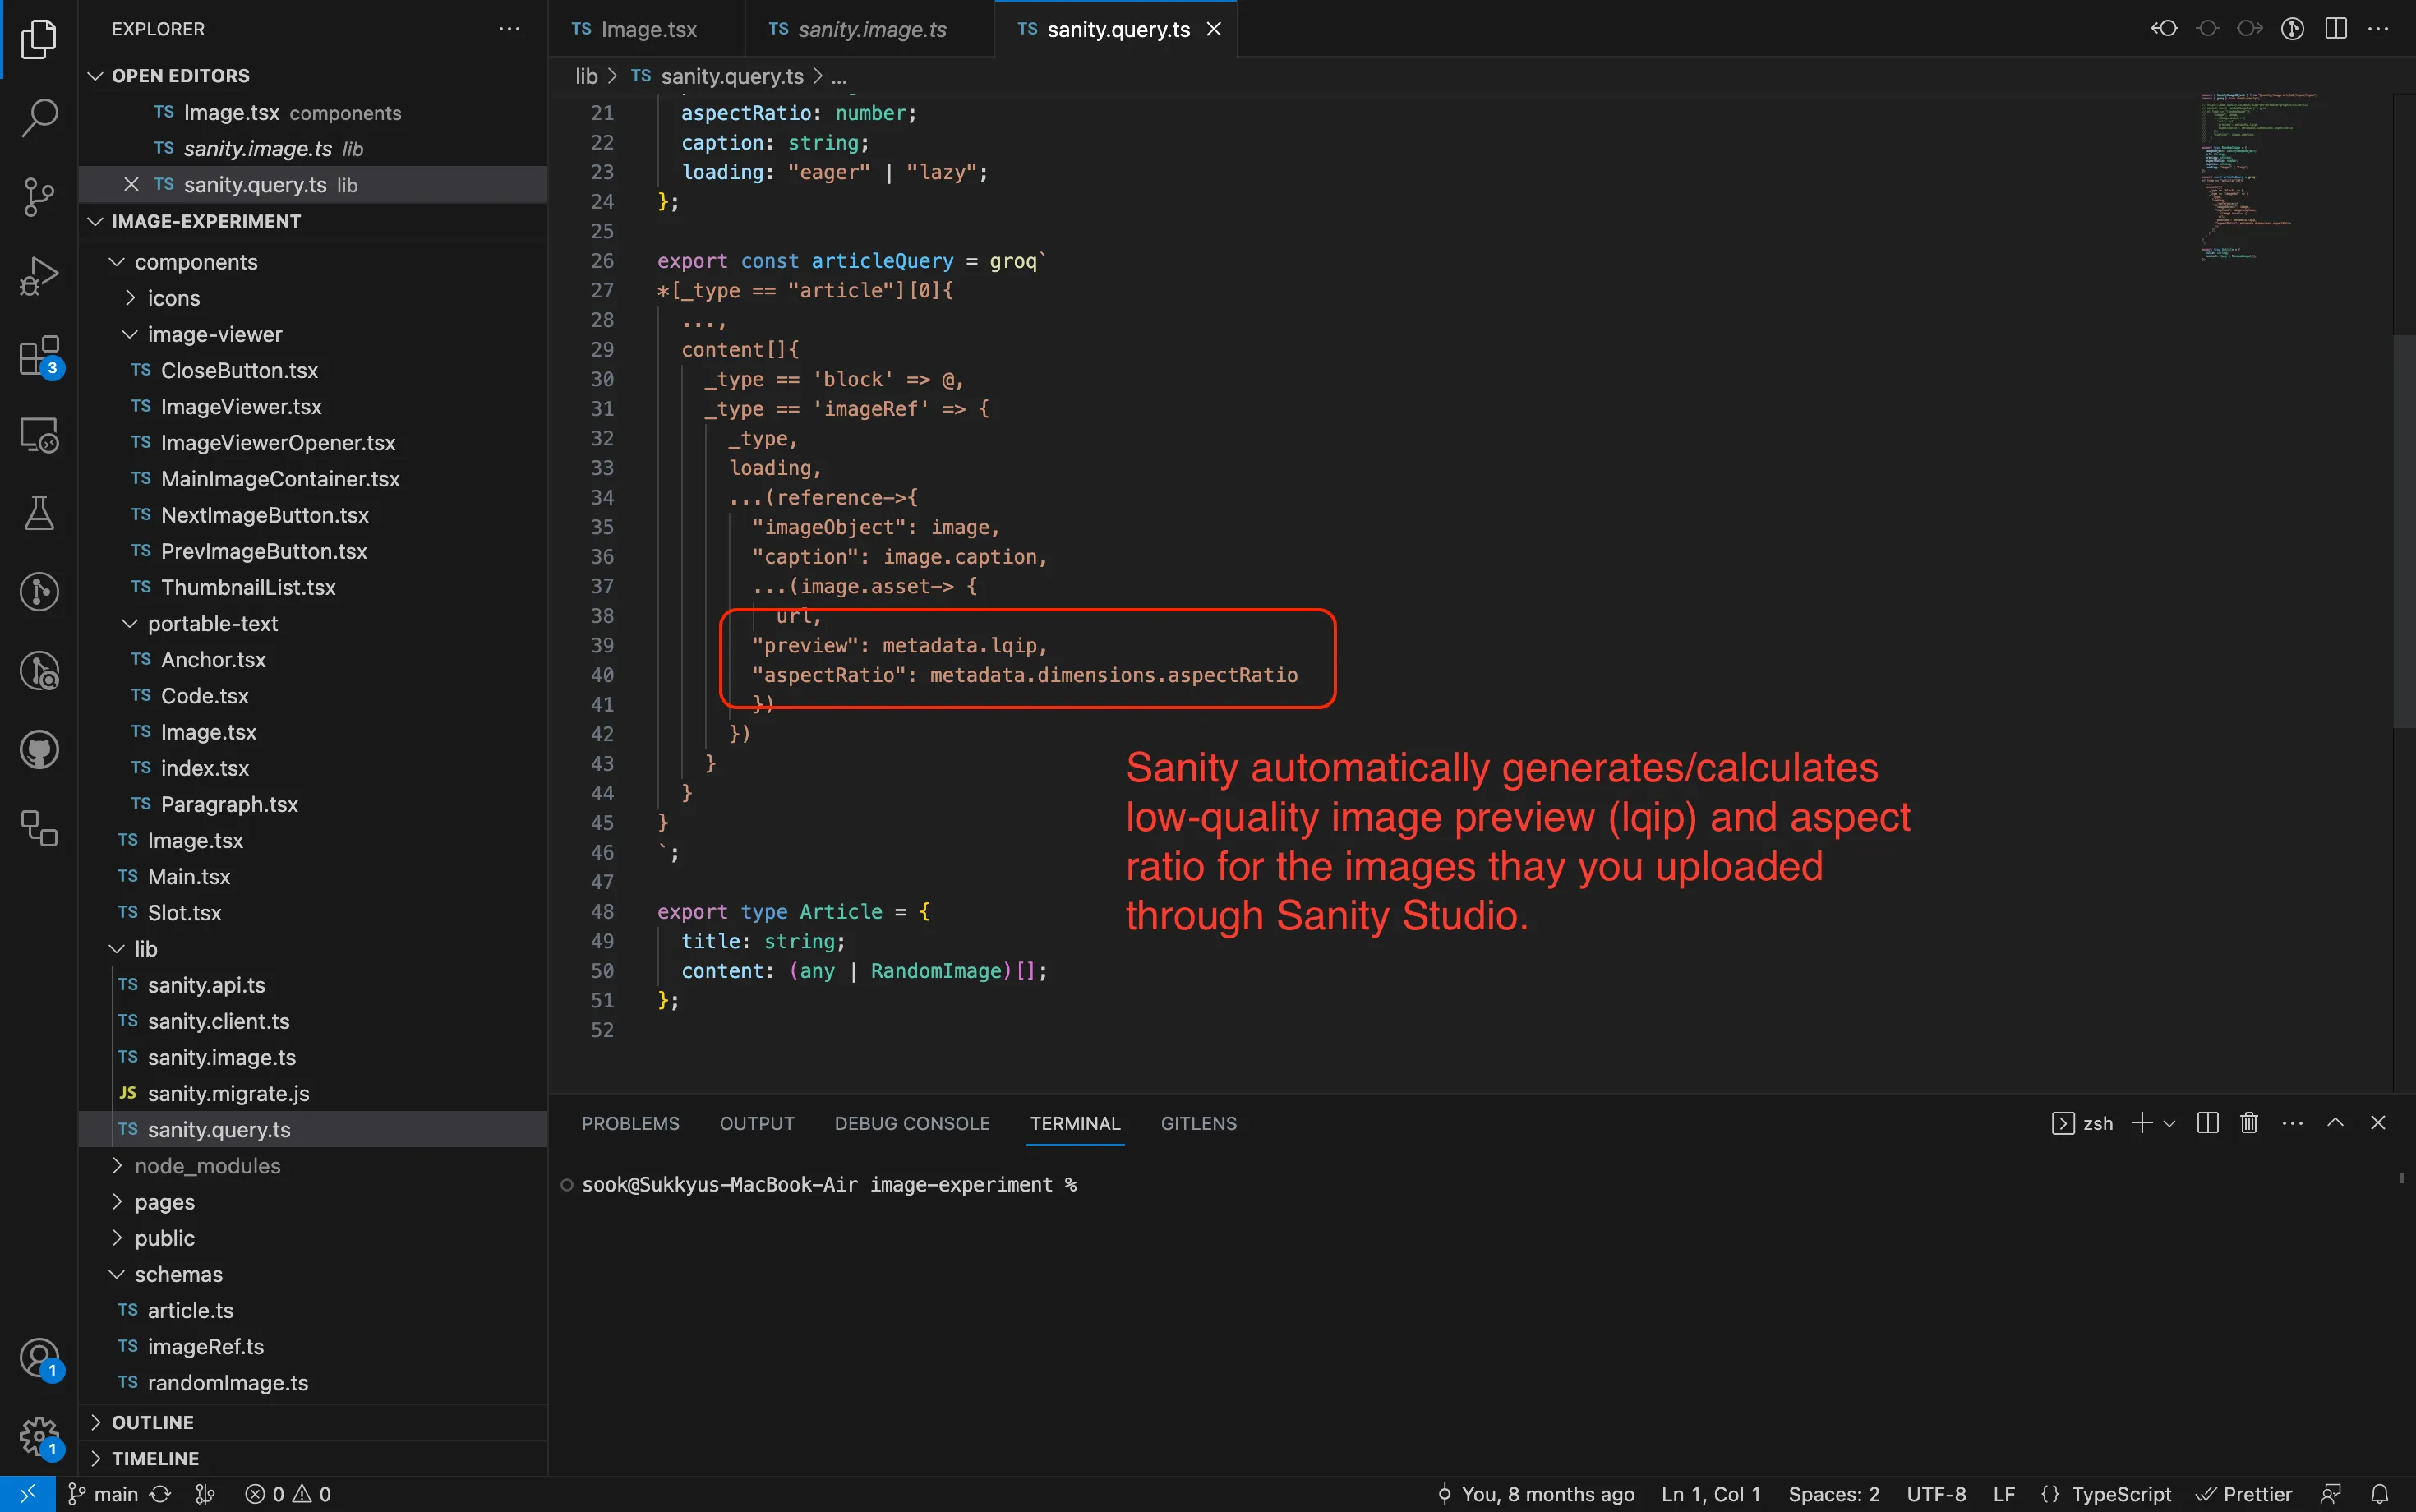Switch to the sanity.image.ts tab
2416x1512 pixels.
coord(870,29)
